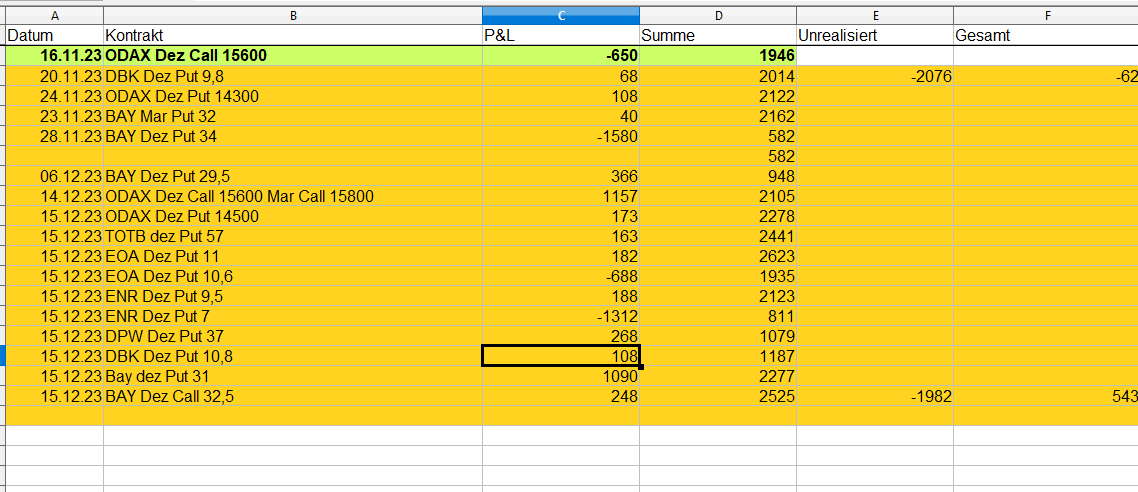
Task: Select the BAY Mar Put 32 cell
Action: pos(293,116)
